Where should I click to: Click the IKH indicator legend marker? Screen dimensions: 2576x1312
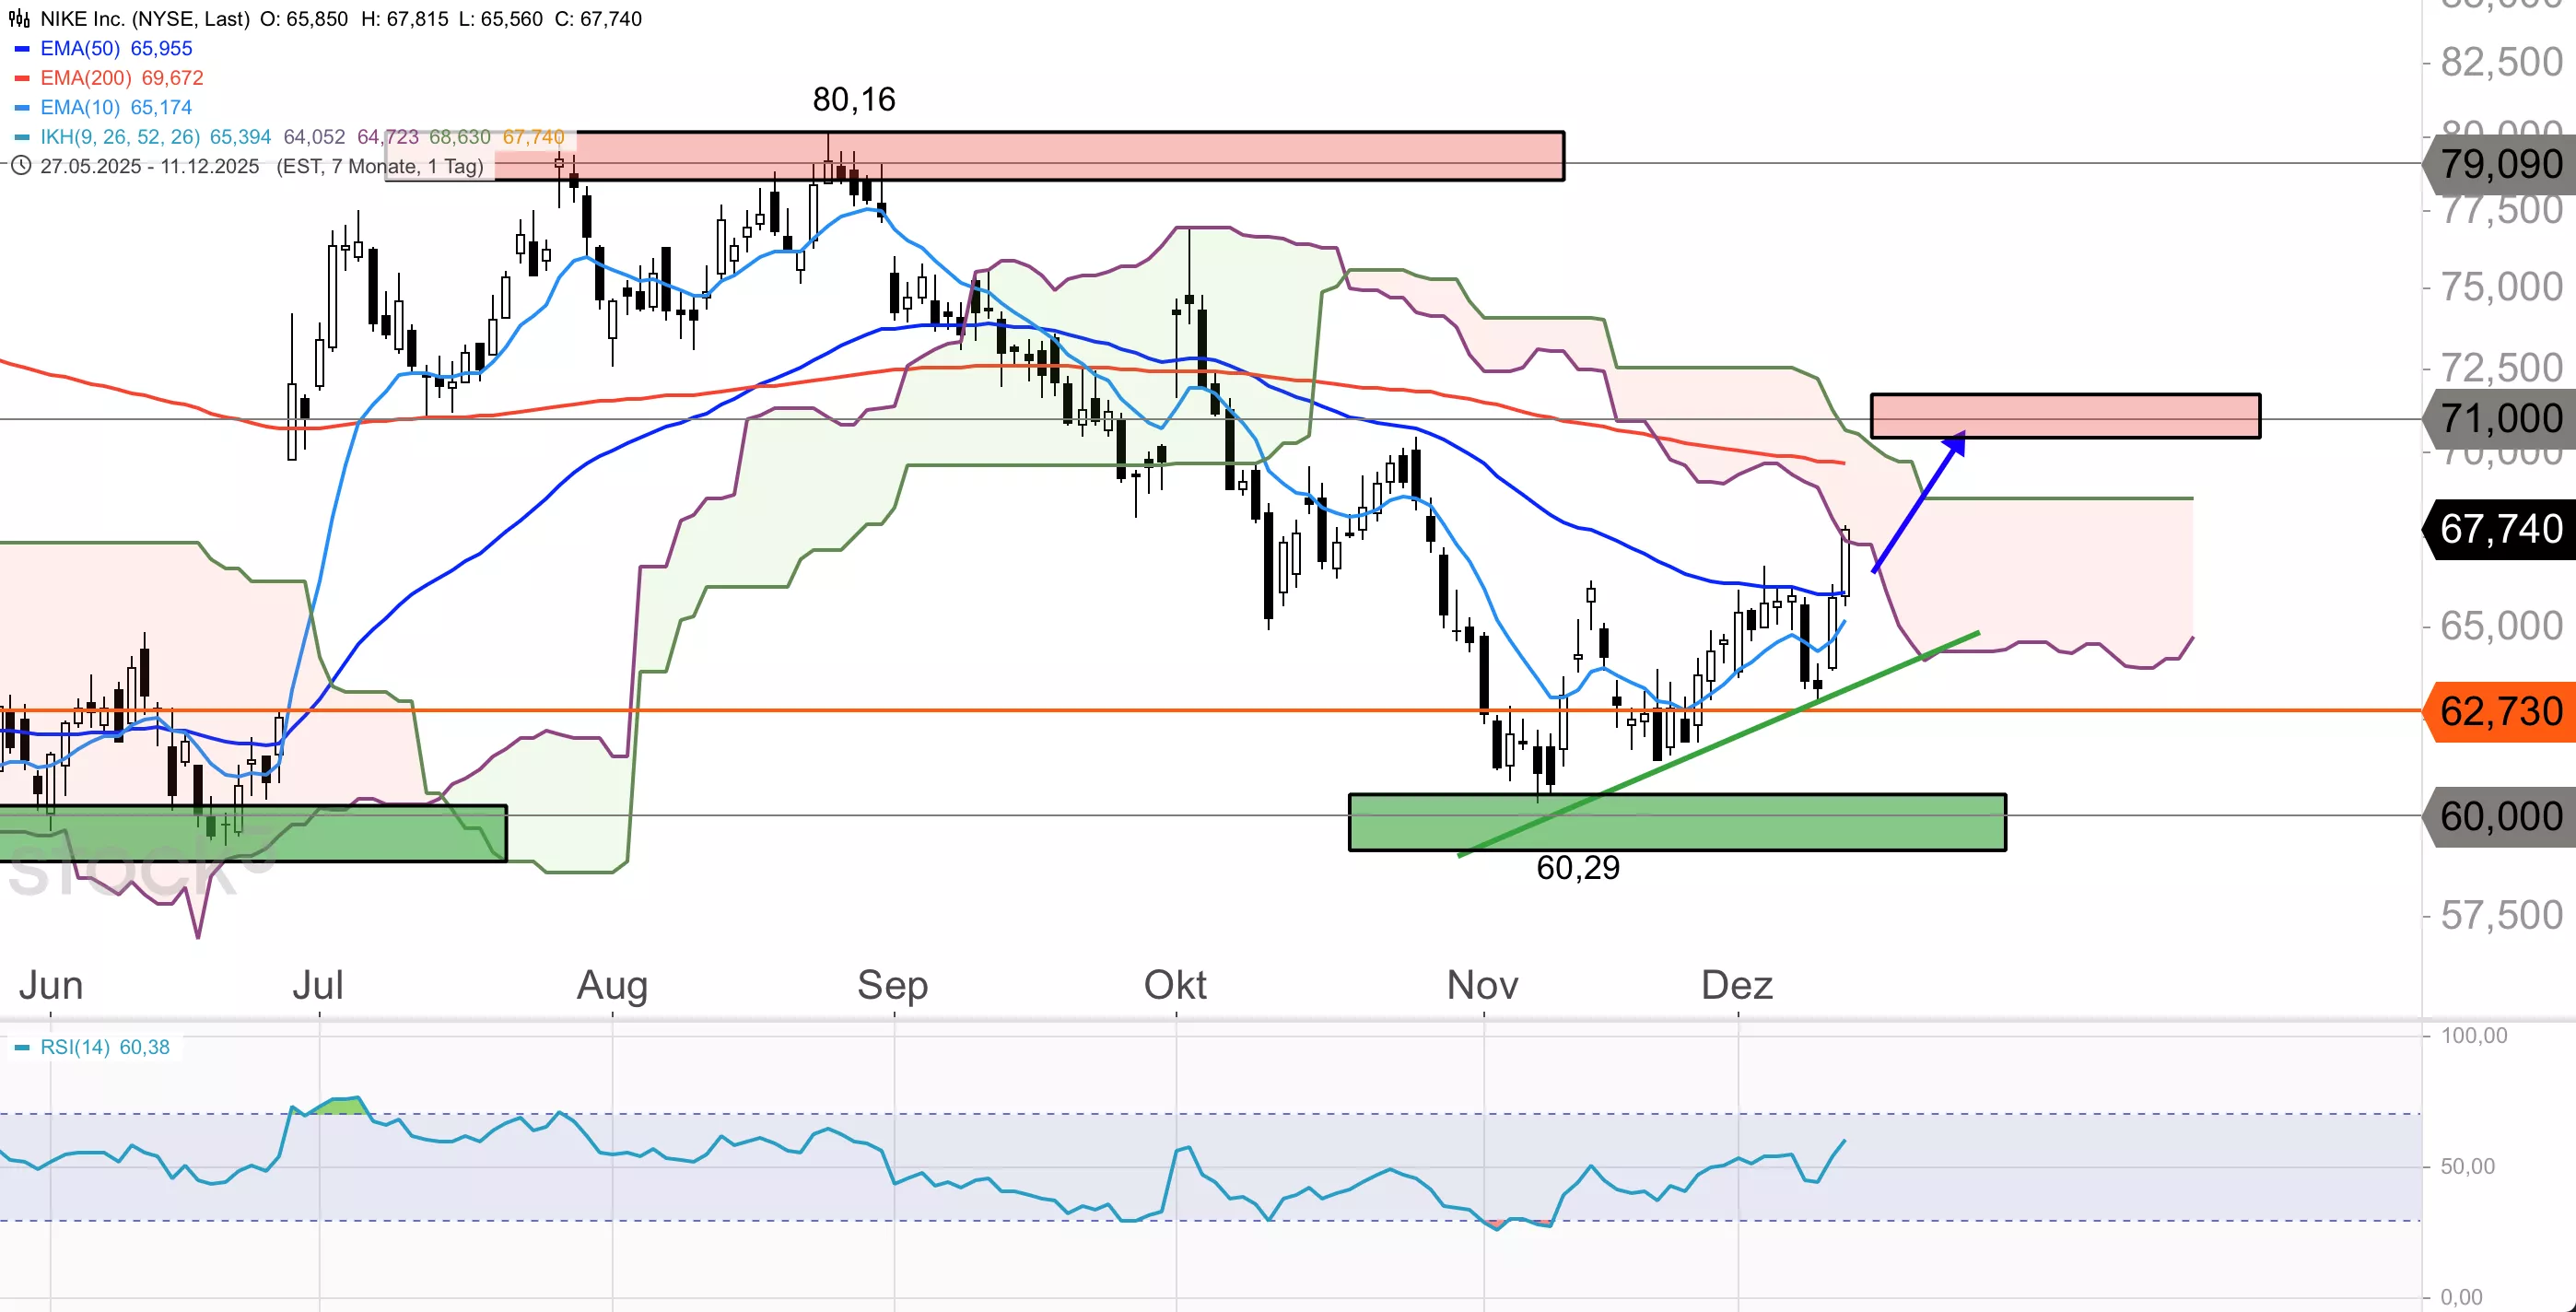(x=22, y=137)
